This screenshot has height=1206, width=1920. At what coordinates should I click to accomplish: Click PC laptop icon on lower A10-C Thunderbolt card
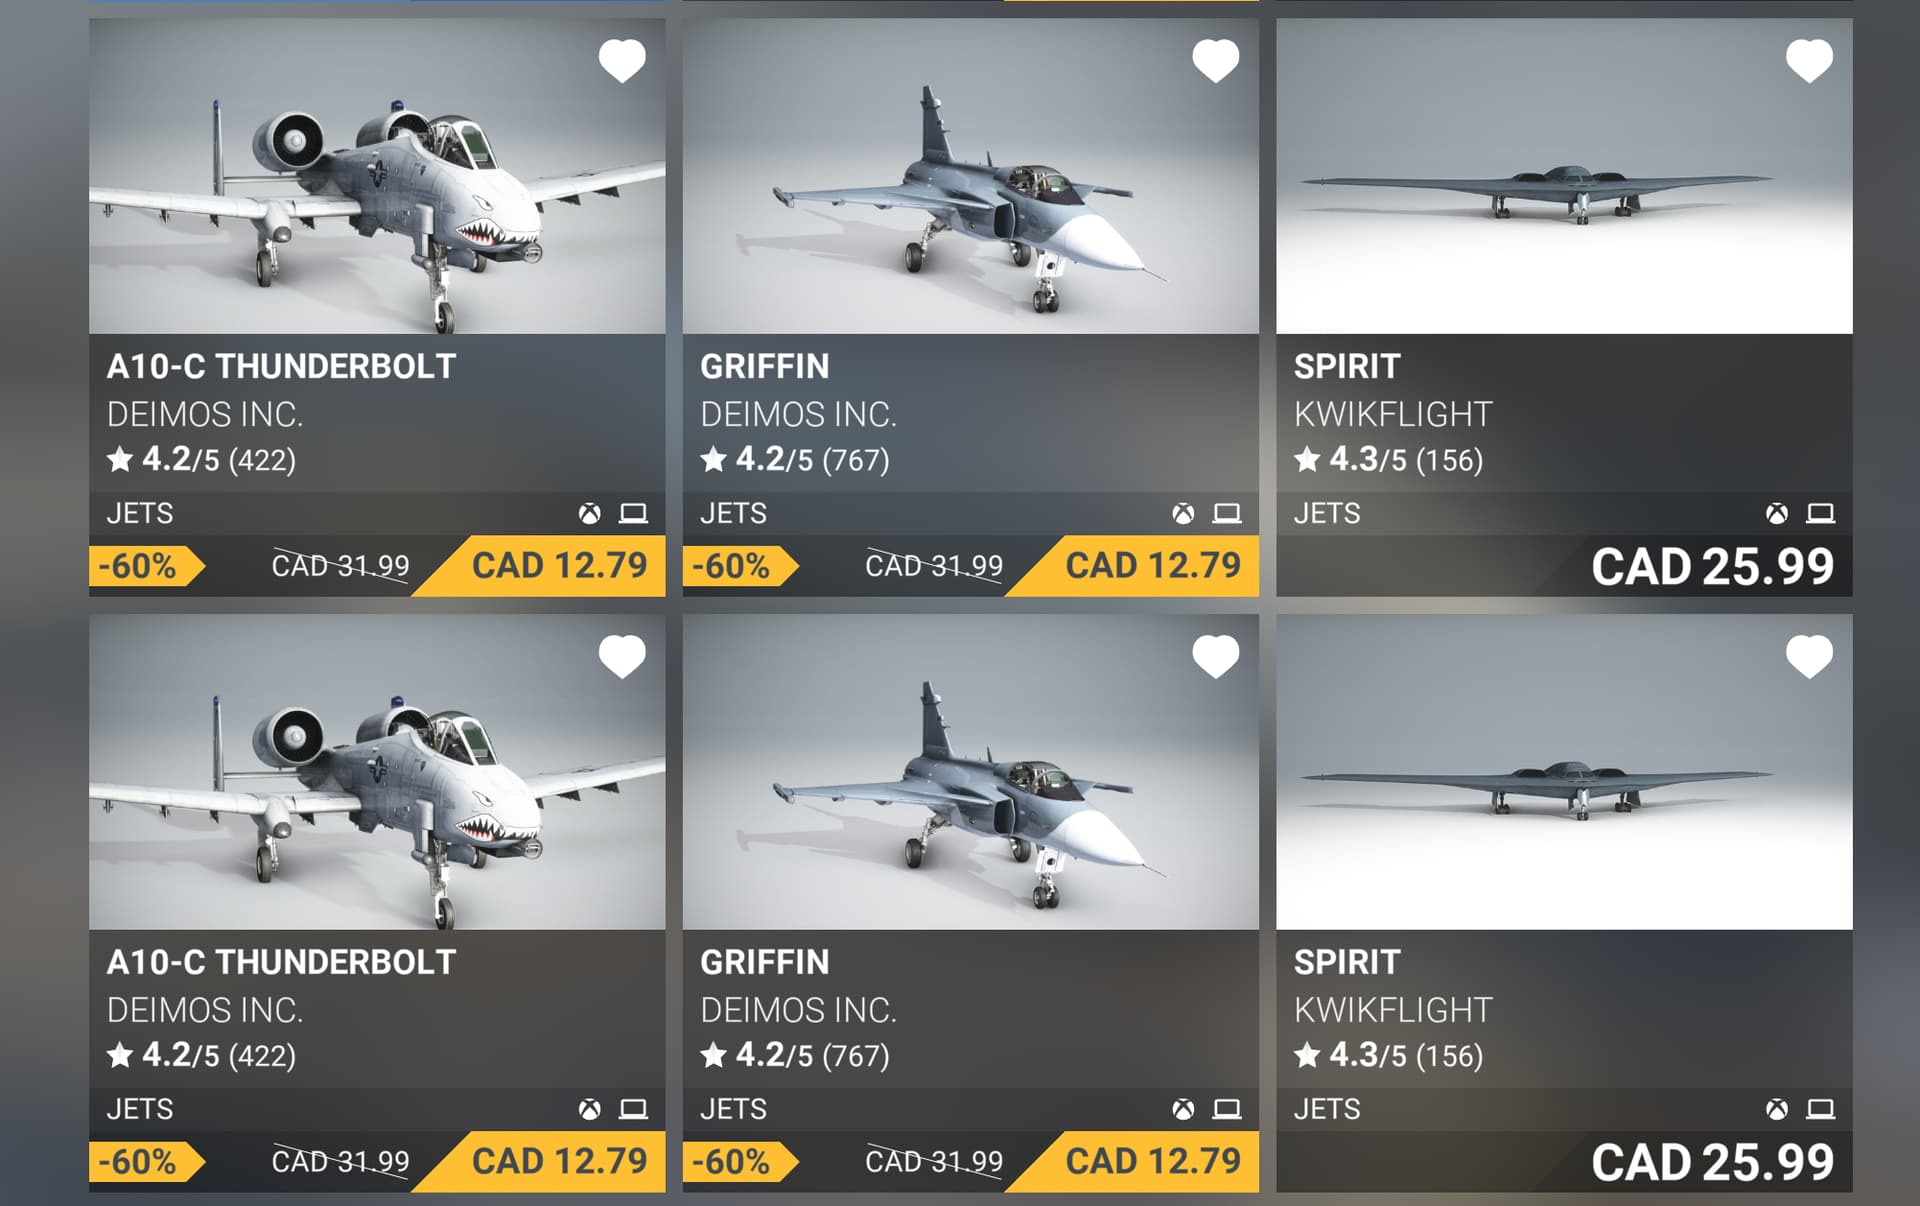633,1109
